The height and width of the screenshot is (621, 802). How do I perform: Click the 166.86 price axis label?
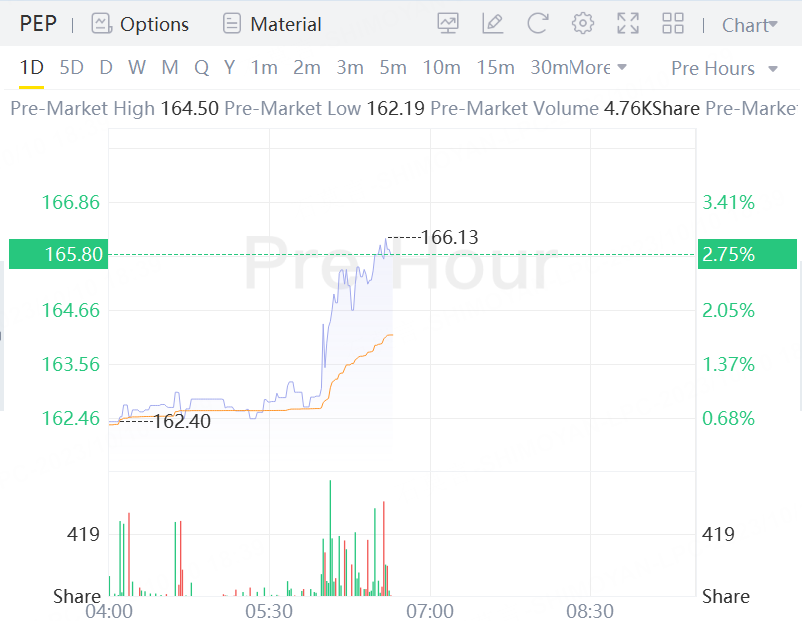click(x=71, y=202)
